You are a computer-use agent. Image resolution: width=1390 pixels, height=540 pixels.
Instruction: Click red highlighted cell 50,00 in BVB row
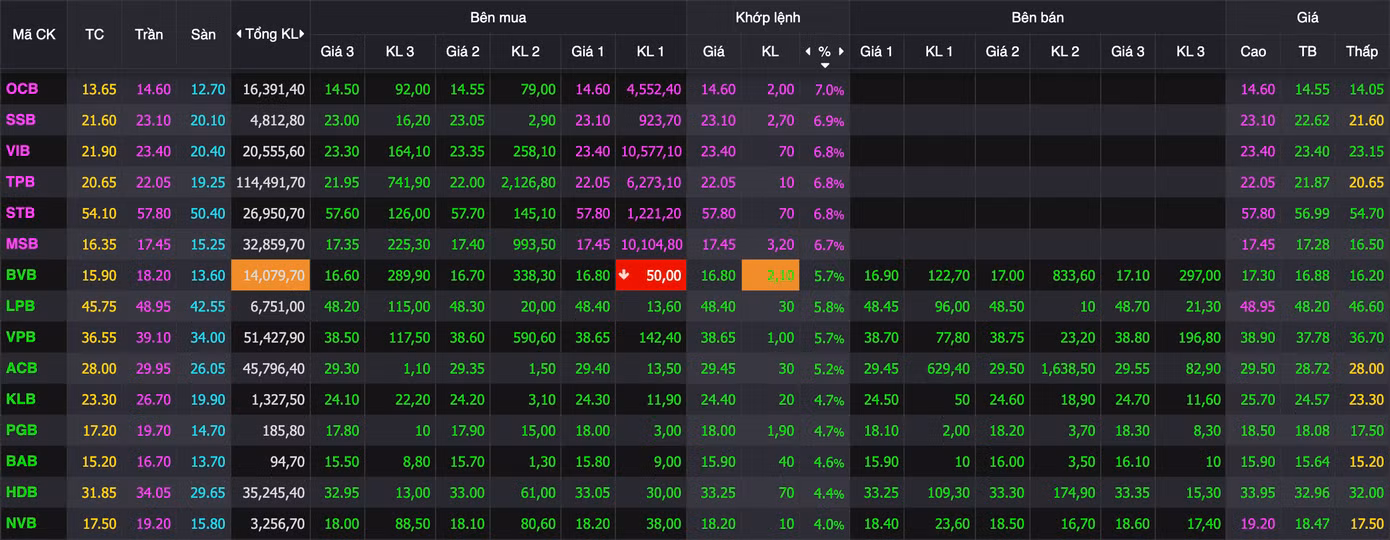coord(650,275)
